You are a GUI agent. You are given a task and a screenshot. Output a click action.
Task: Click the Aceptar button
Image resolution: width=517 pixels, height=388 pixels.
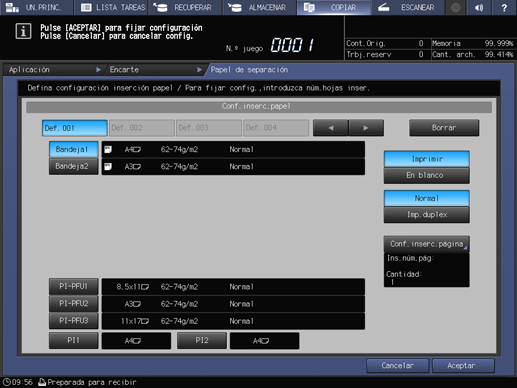click(x=463, y=366)
